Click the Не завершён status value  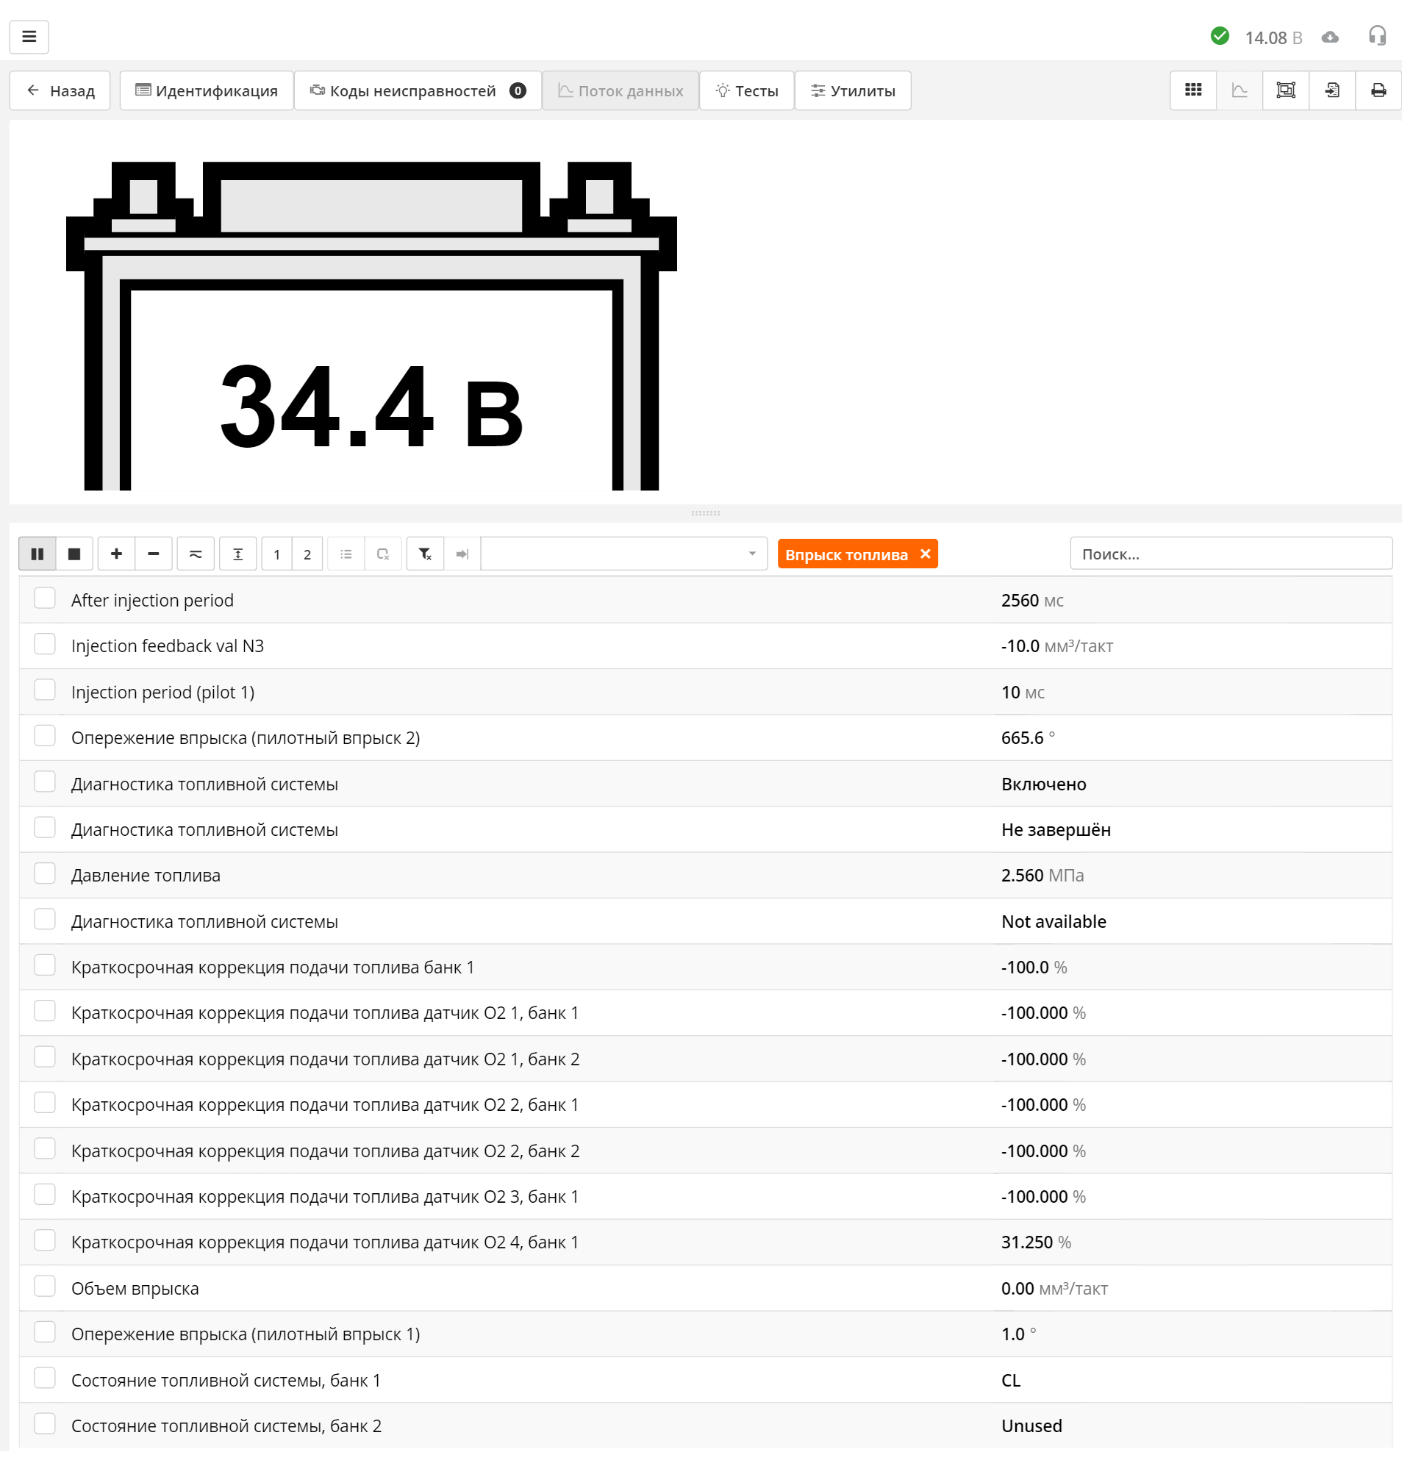[x=1056, y=830]
